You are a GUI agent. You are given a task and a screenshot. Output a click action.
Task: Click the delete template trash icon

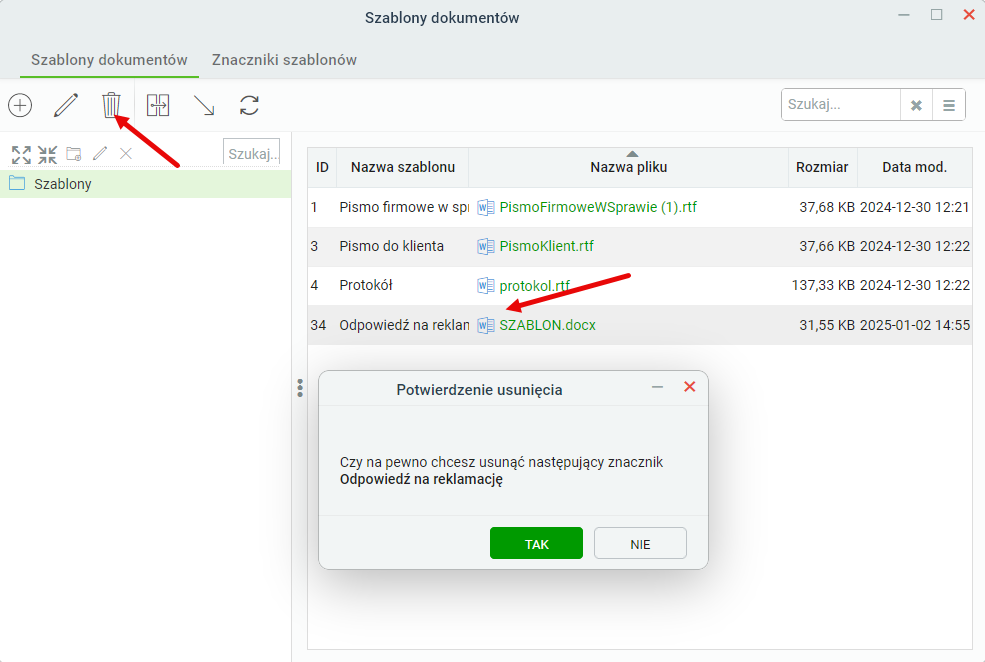tap(111, 105)
